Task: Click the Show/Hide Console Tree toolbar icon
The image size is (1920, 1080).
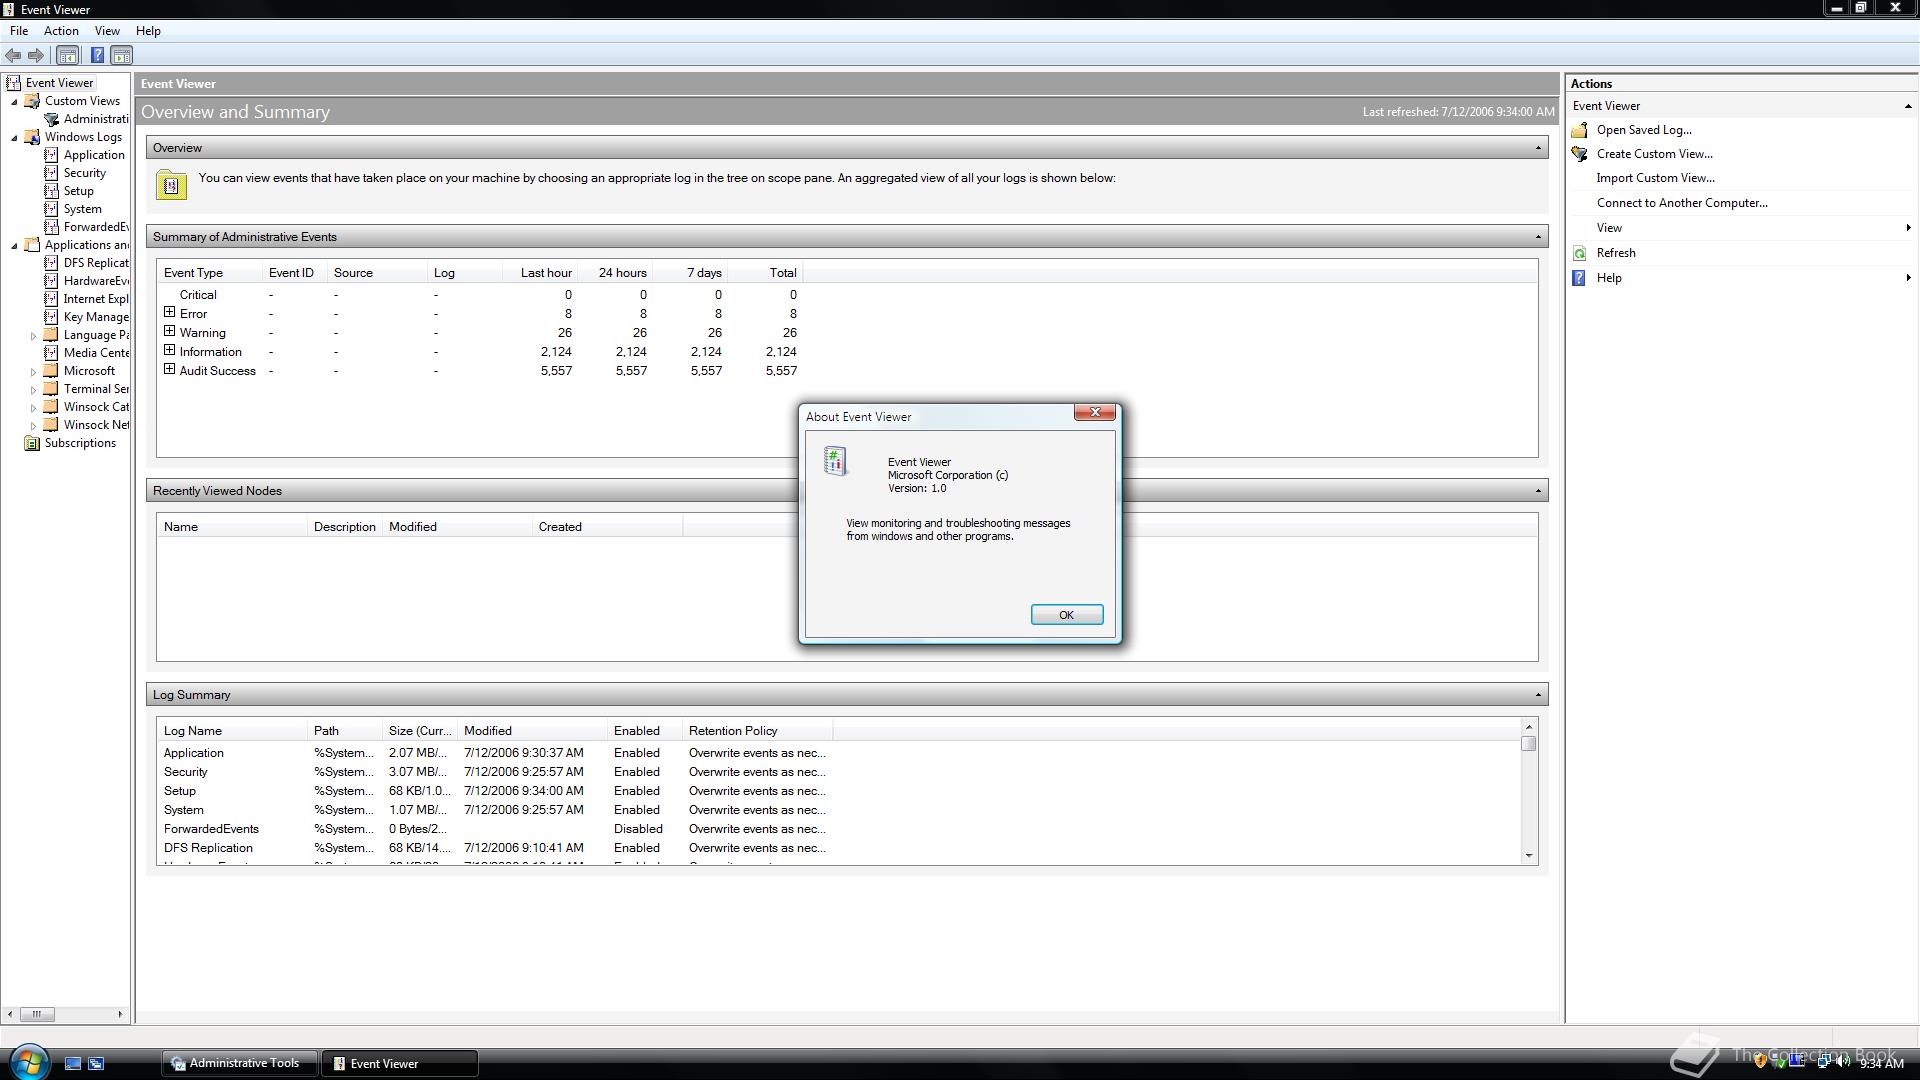Action: click(x=67, y=56)
